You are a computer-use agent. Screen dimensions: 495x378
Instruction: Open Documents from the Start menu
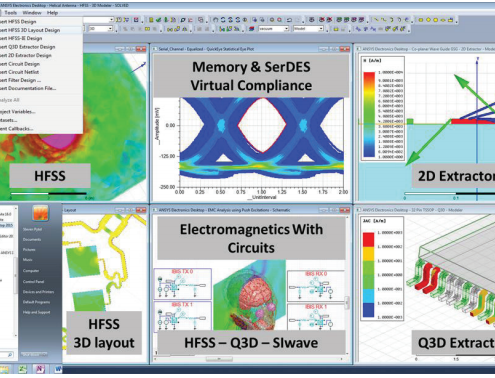pos(32,239)
